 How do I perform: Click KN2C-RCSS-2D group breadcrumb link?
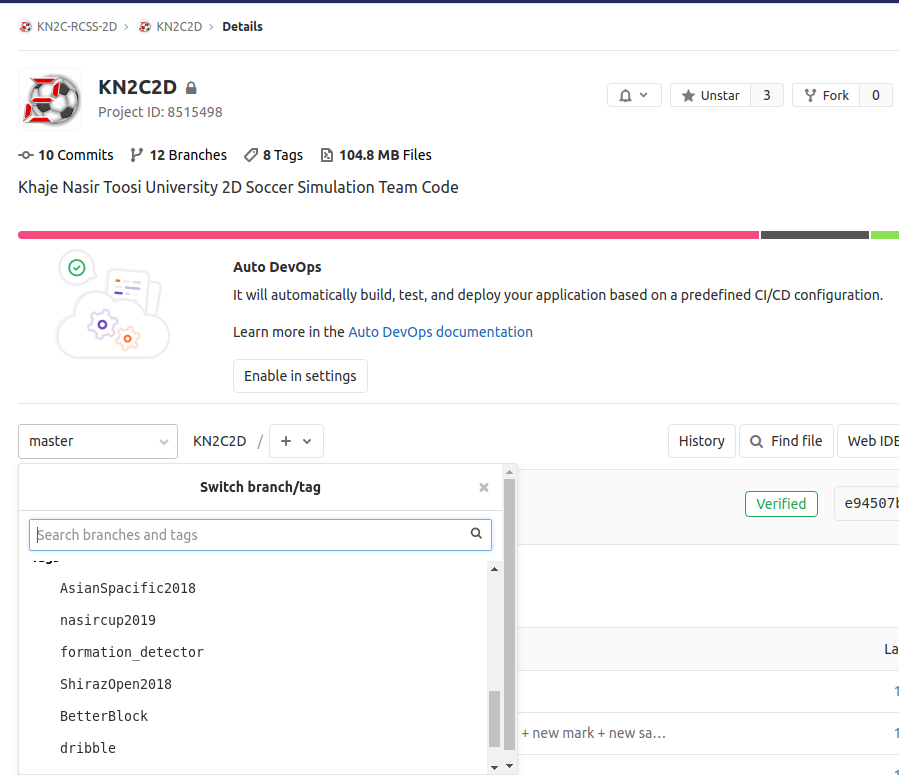pos(77,26)
